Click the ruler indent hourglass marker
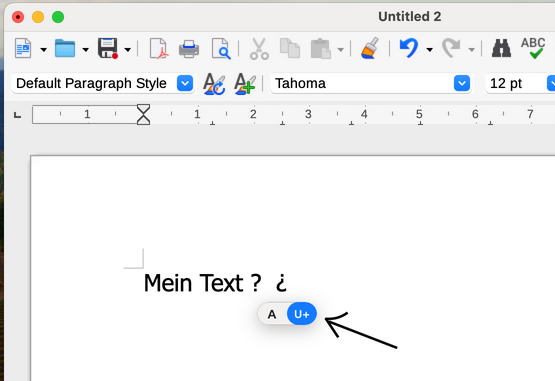Viewport: 555px width, 381px height. click(143, 114)
